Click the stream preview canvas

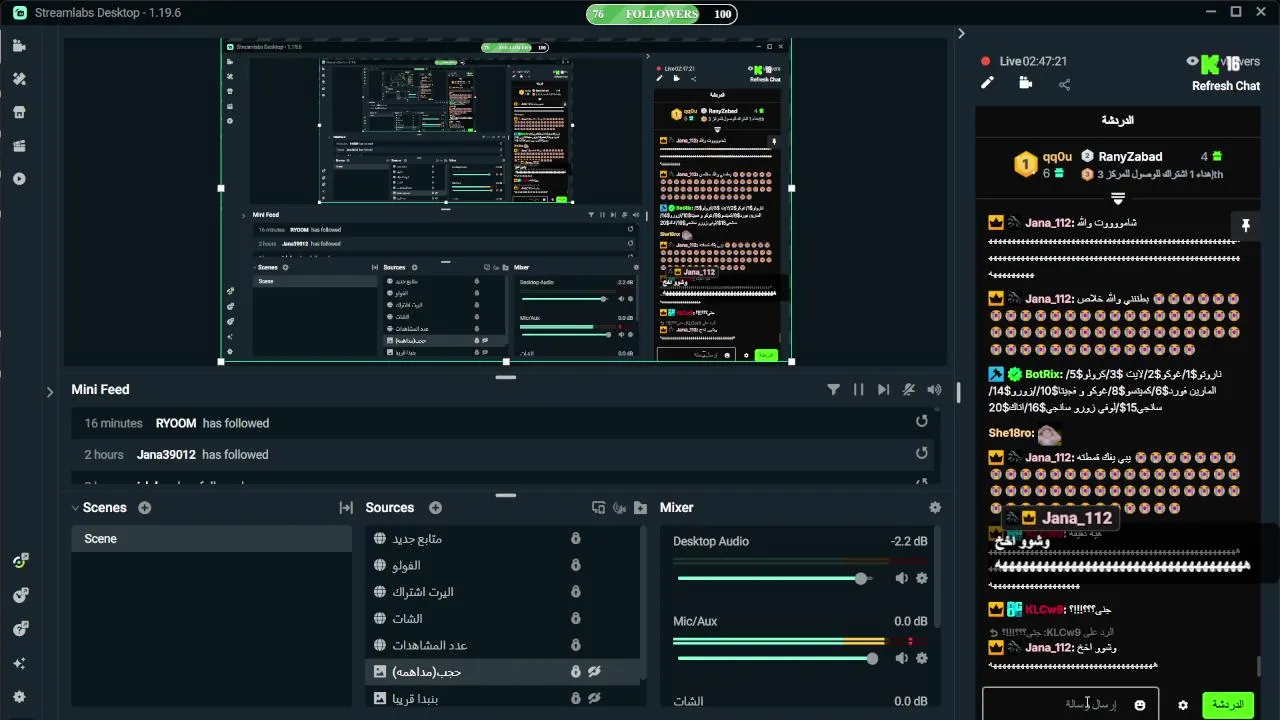[506, 201]
